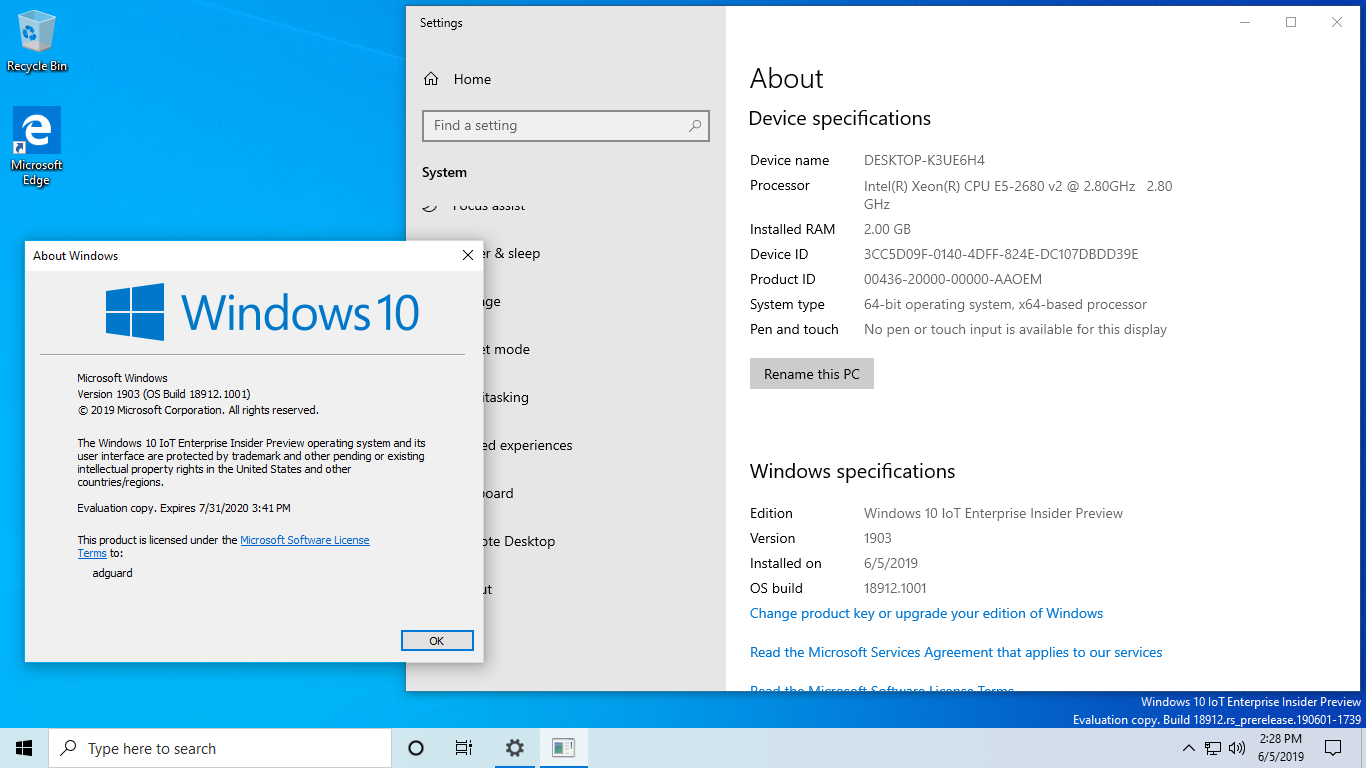Open Microsoft Software License link in dialog

(x=305, y=540)
